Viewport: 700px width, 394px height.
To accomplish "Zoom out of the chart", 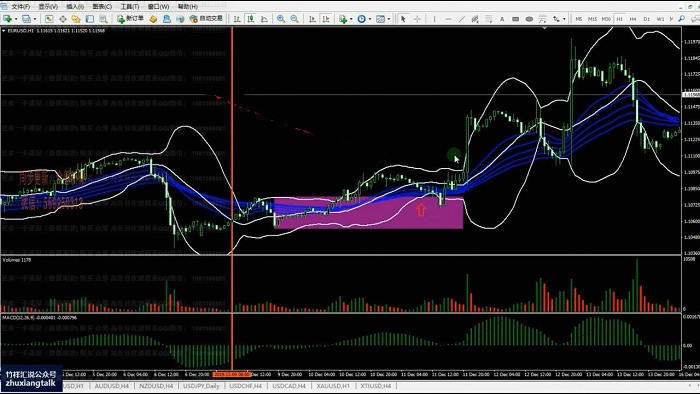I will pyautogui.click(x=295, y=19).
